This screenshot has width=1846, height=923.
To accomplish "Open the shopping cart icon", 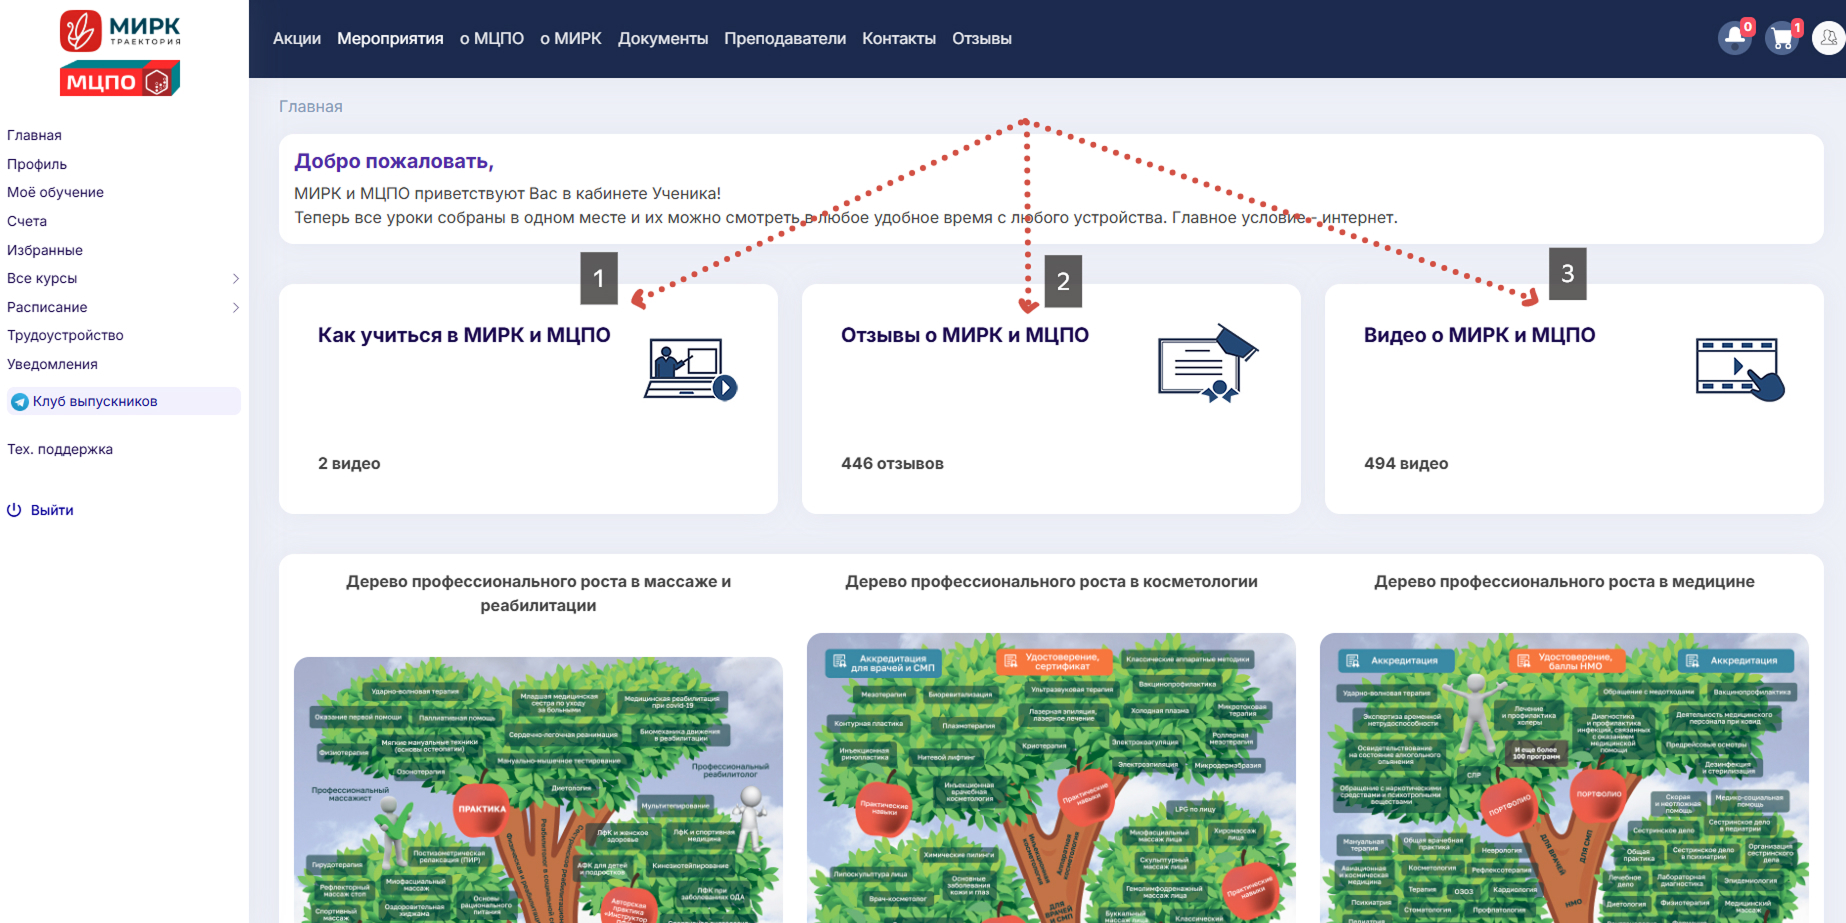I will [x=1782, y=38].
